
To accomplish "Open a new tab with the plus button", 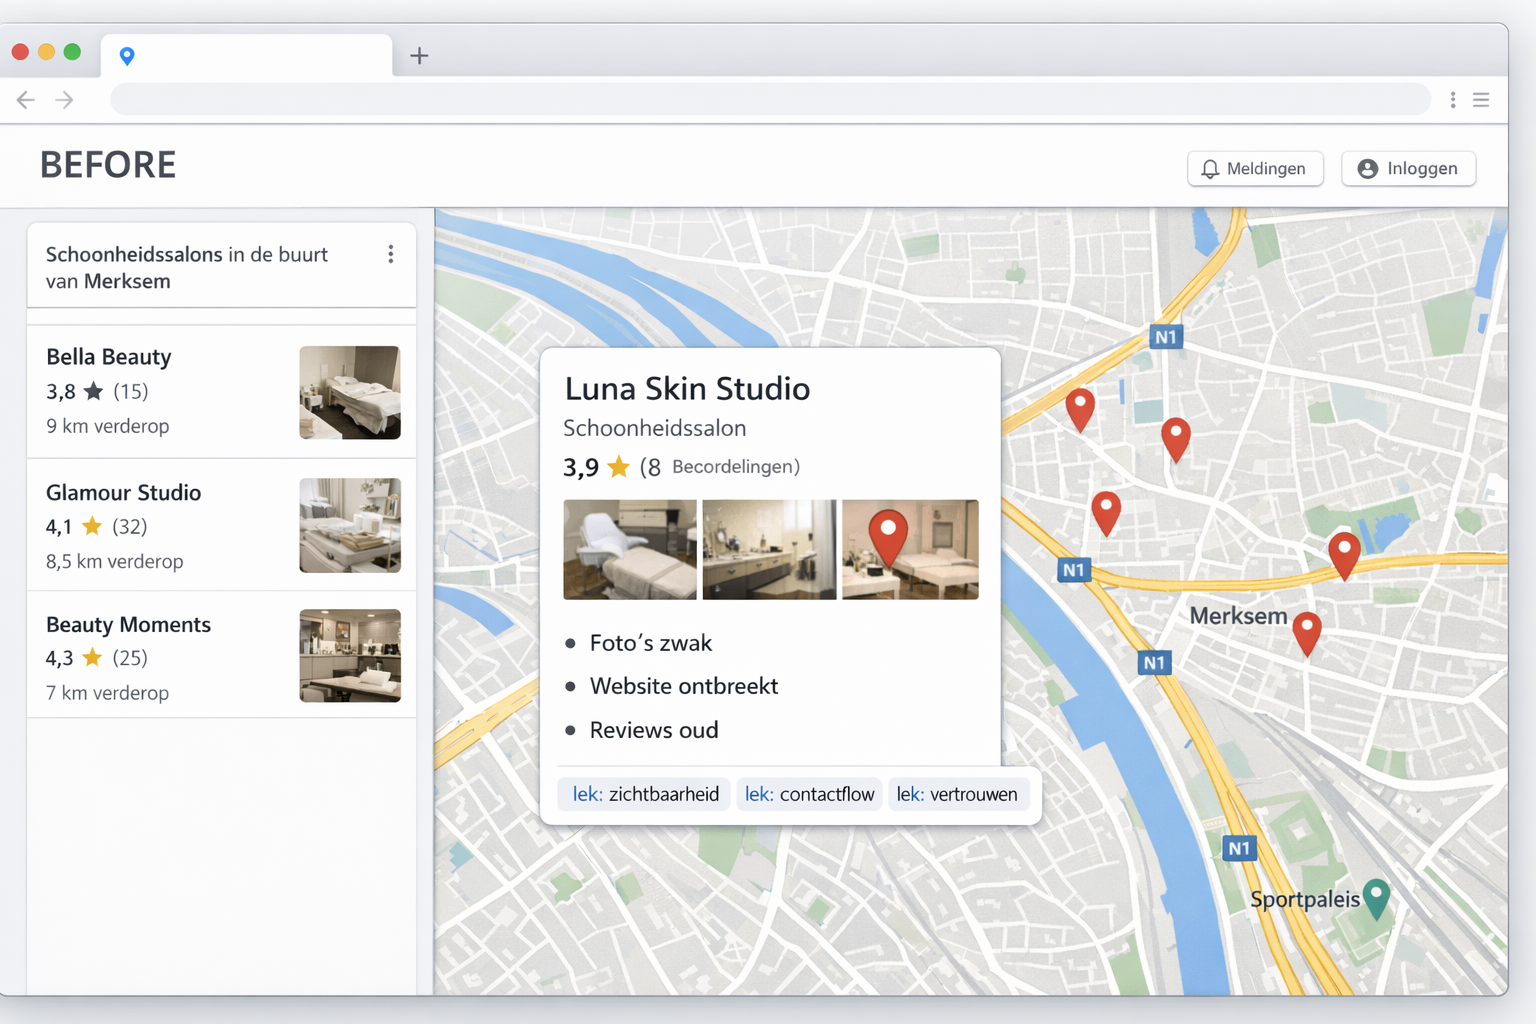I will [419, 56].
